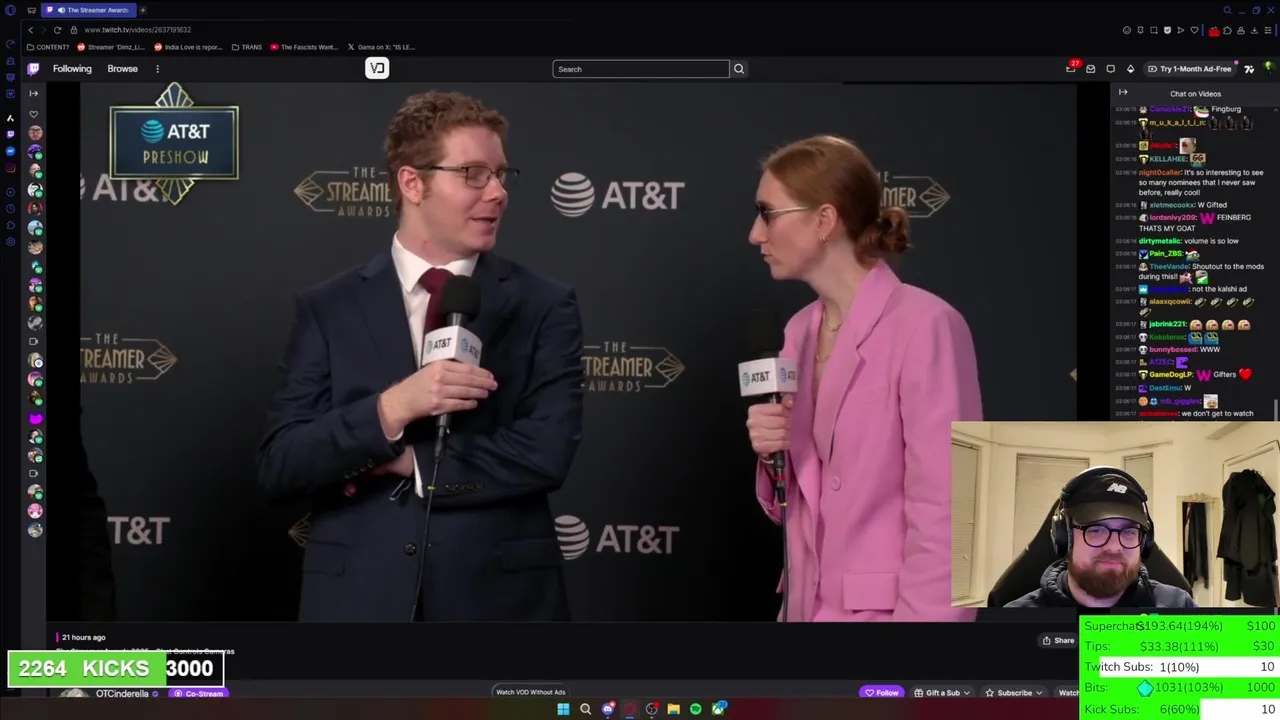Expand the left sidebar with arrow icon
1280x720 pixels.
click(x=33, y=93)
